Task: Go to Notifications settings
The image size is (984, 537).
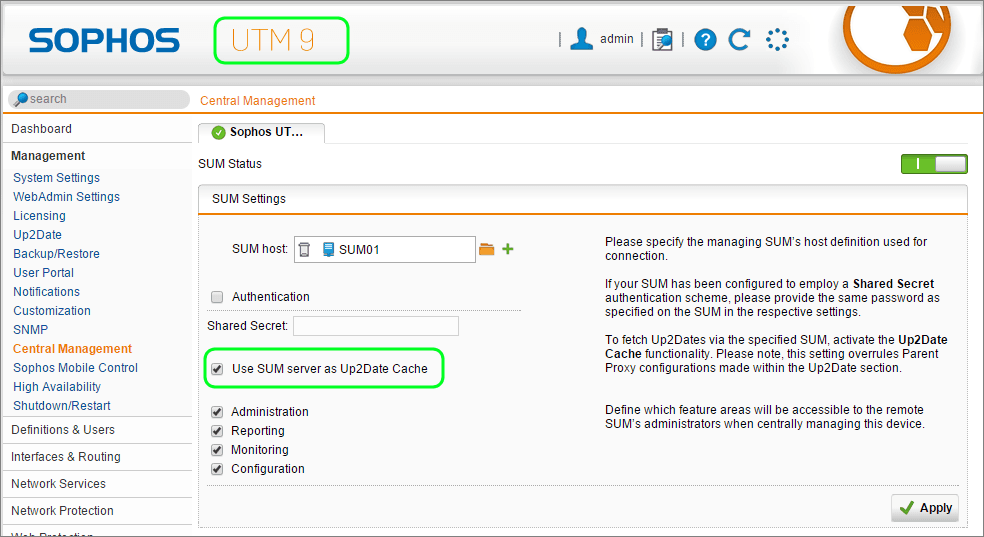Action: point(46,292)
